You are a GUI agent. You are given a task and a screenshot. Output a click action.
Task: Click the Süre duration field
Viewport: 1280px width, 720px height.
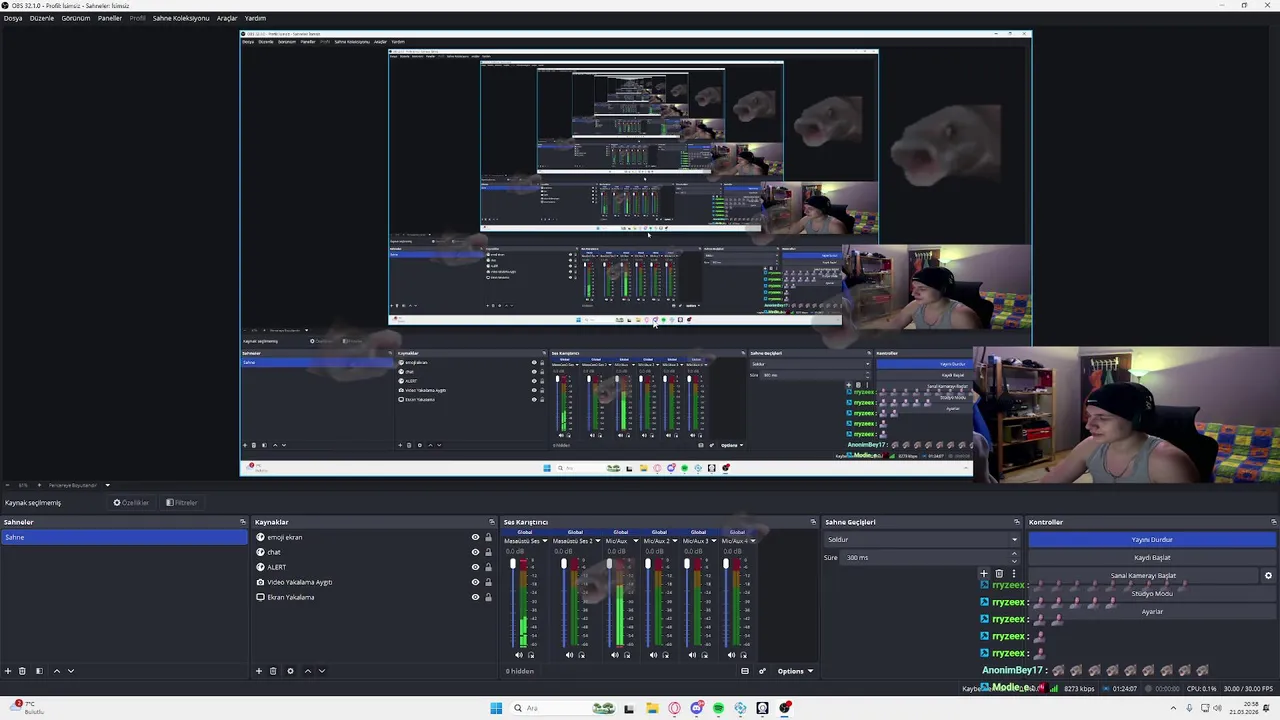[928, 557]
